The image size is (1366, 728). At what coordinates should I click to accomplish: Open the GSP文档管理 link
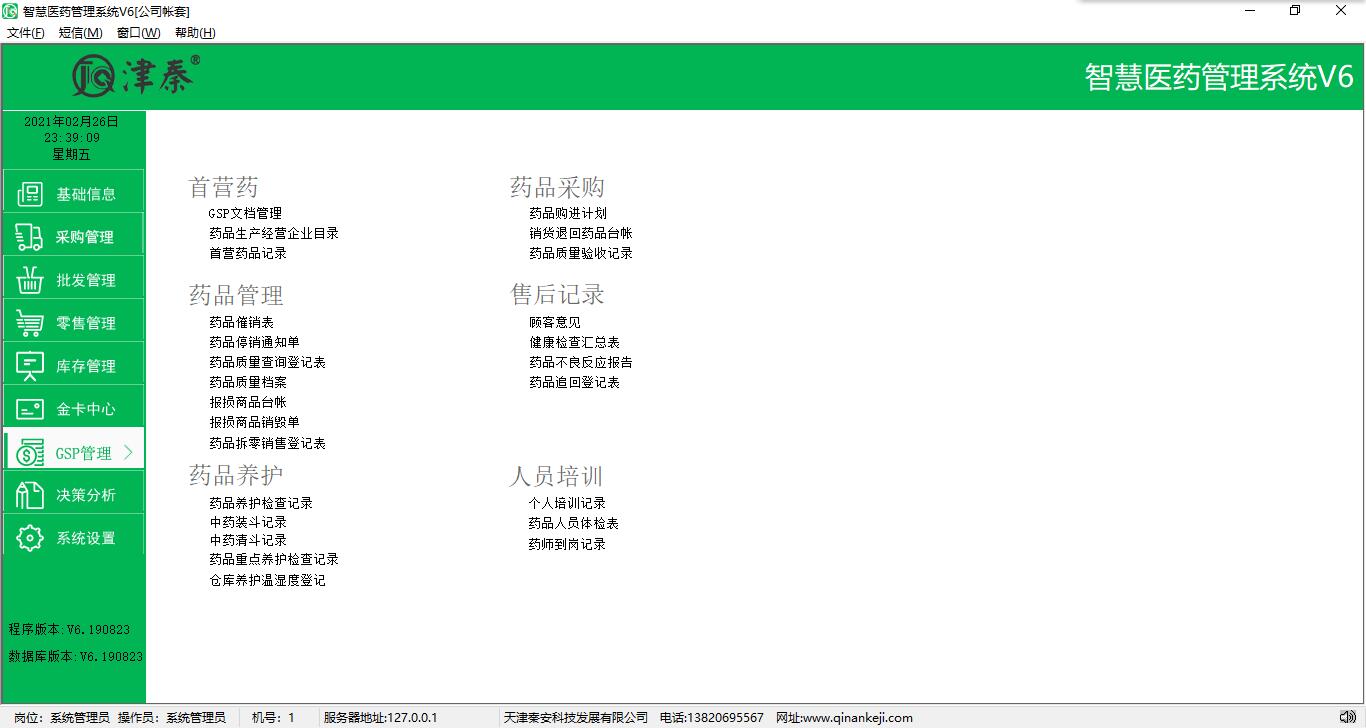pos(245,213)
